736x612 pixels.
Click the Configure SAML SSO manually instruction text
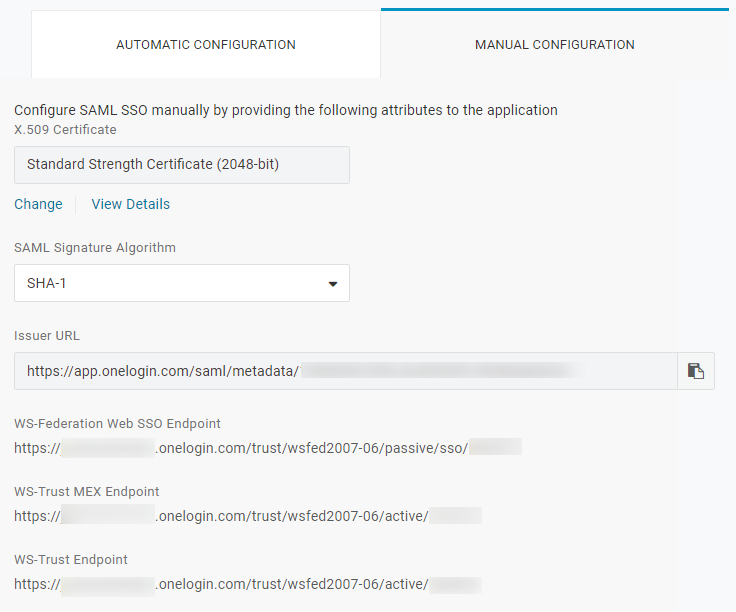(286, 110)
